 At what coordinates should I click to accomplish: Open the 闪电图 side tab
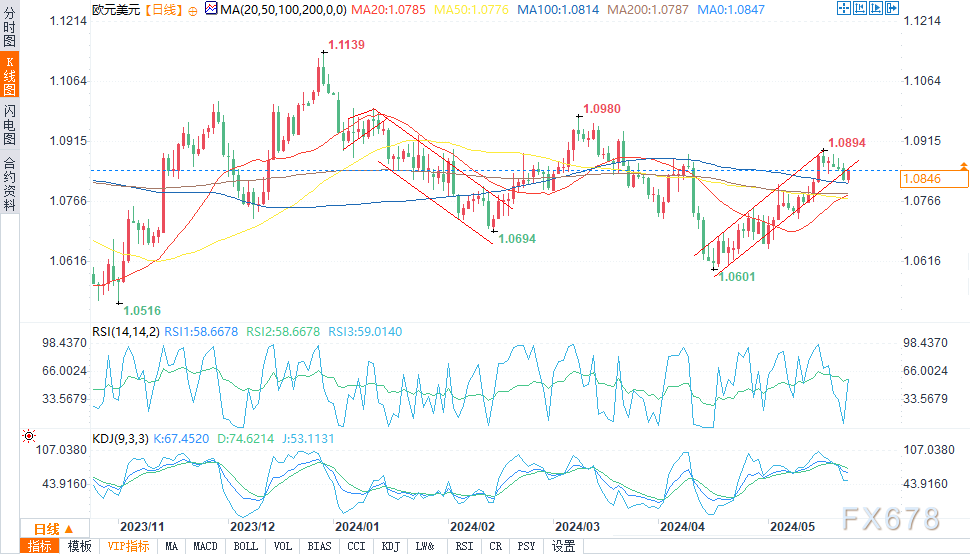9,124
